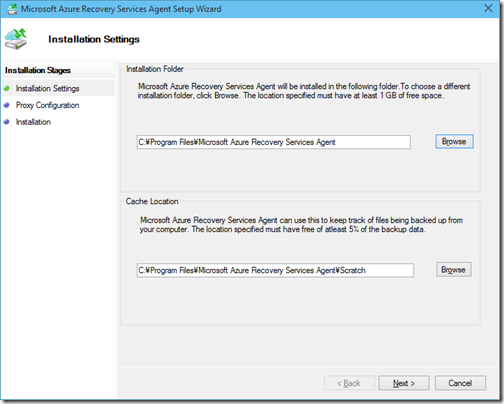
Task: Click the Cache Location group label
Action: 152,201
